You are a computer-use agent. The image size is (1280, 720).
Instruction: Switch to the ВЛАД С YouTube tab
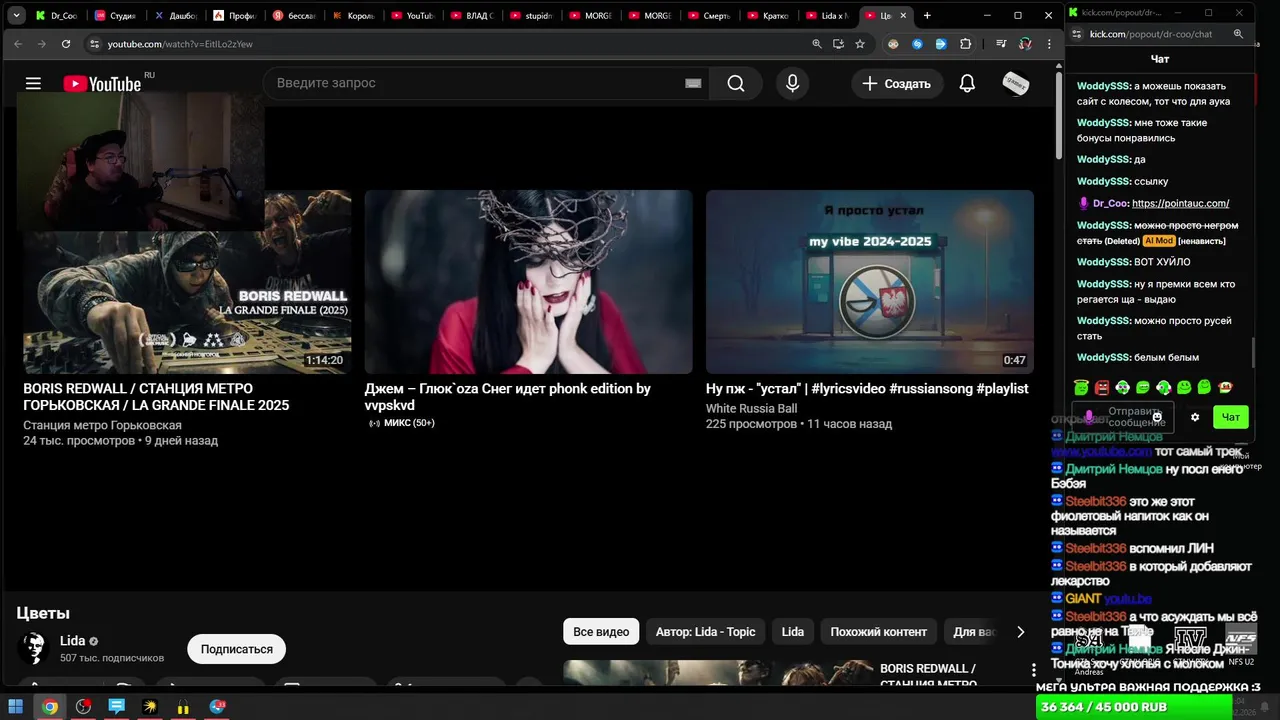472,16
